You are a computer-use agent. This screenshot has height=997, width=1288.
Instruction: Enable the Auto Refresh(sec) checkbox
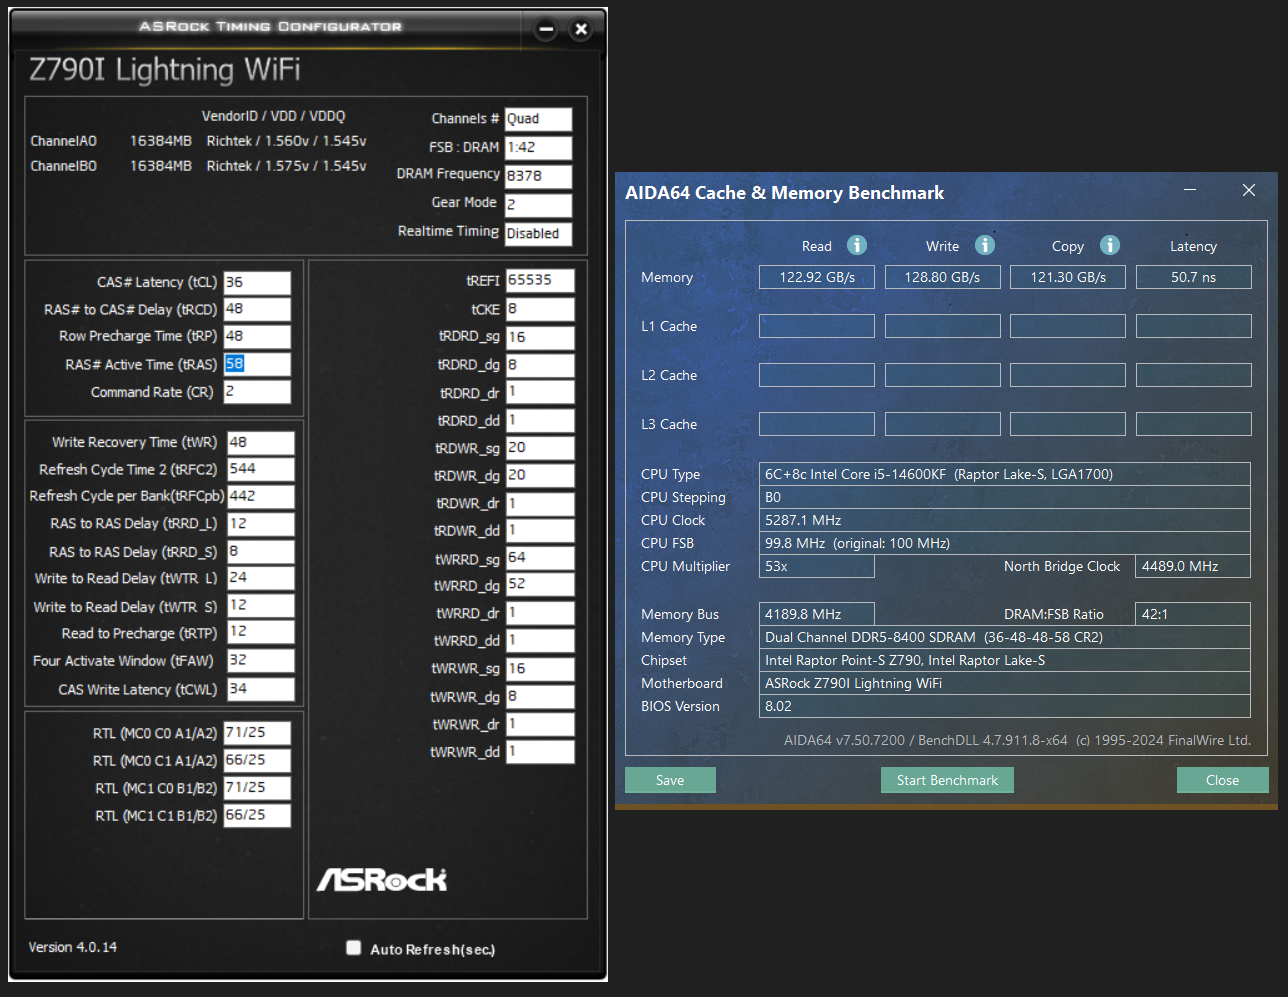(353, 948)
